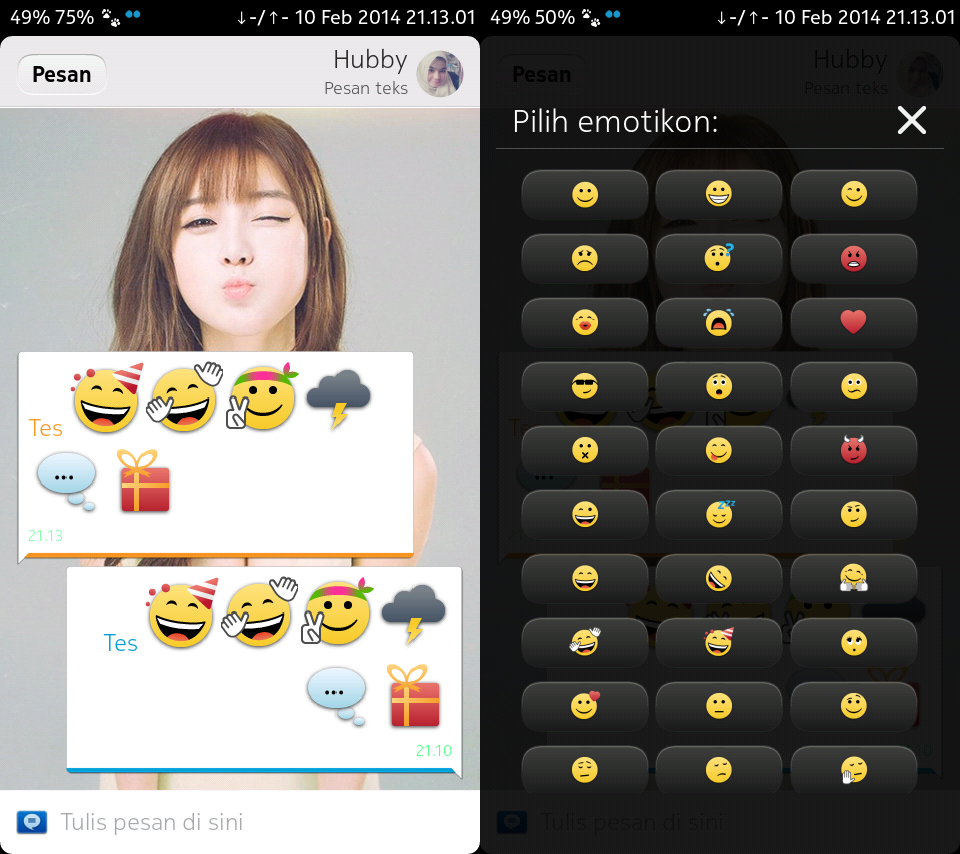The width and height of the screenshot is (960, 854).
Task: Insert the kissing face emoticon
Action: [584, 322]
